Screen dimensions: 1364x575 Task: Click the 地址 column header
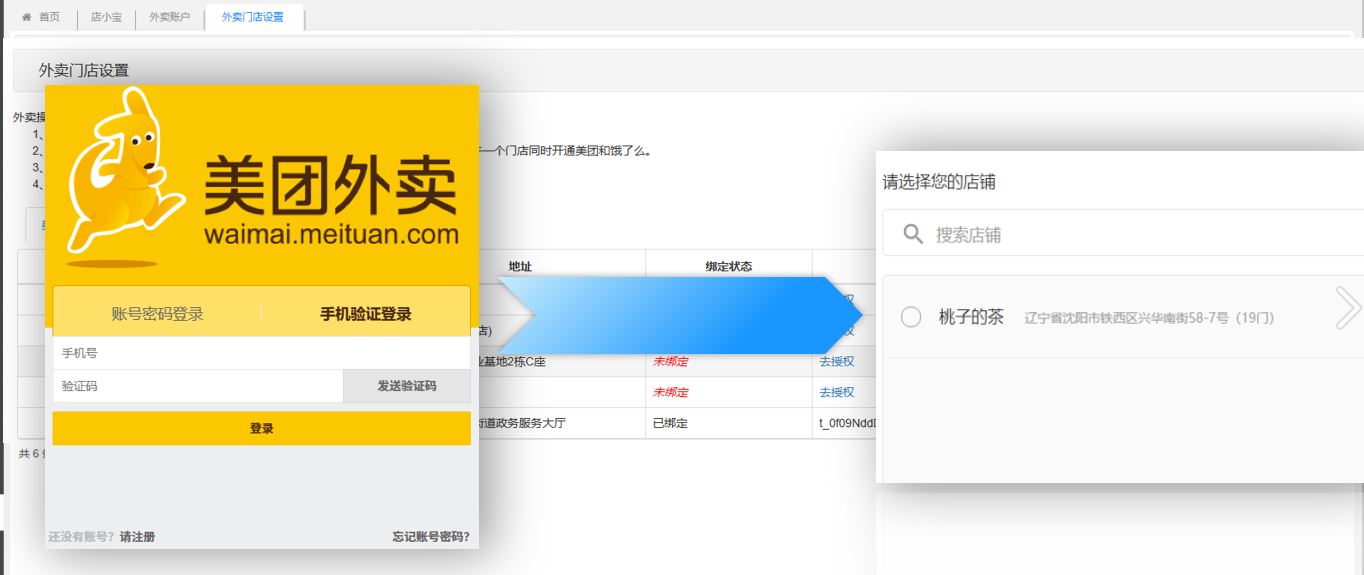tap(520, 266)
